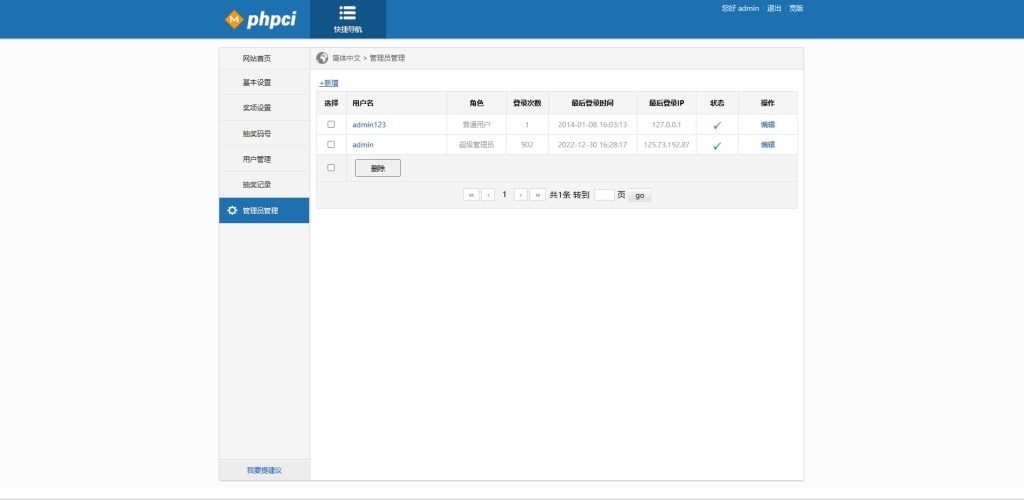The height and width of the screenshot is (500, 1024).
Task: Edit the admin row via 编辑
Action: pyautogui.click(x=767, y=145)
